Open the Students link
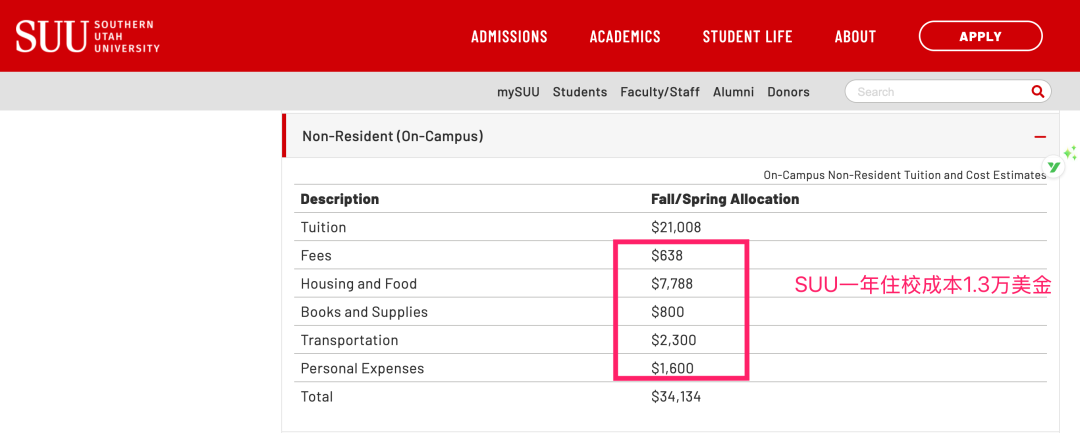Screen dimensions: 1080x433 (580, 92)
